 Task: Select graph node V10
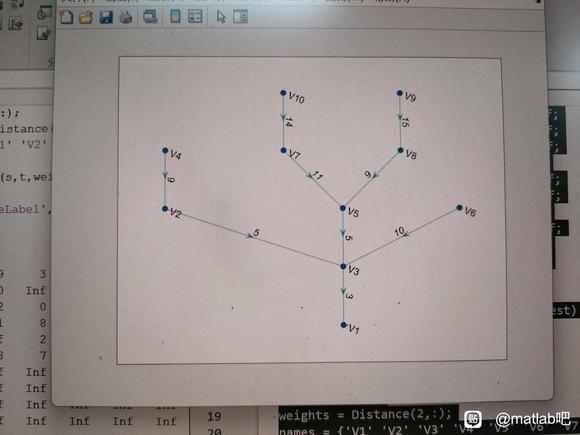tap(283, 93)
